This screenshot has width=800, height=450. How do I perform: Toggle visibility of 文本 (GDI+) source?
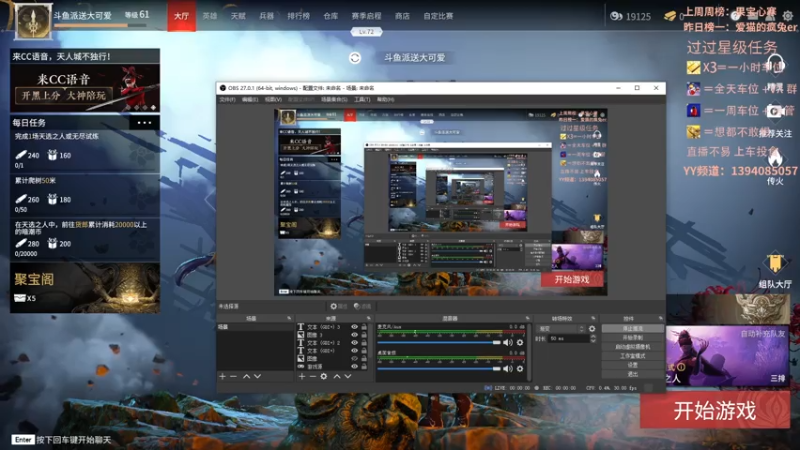(x=355, y=351)
